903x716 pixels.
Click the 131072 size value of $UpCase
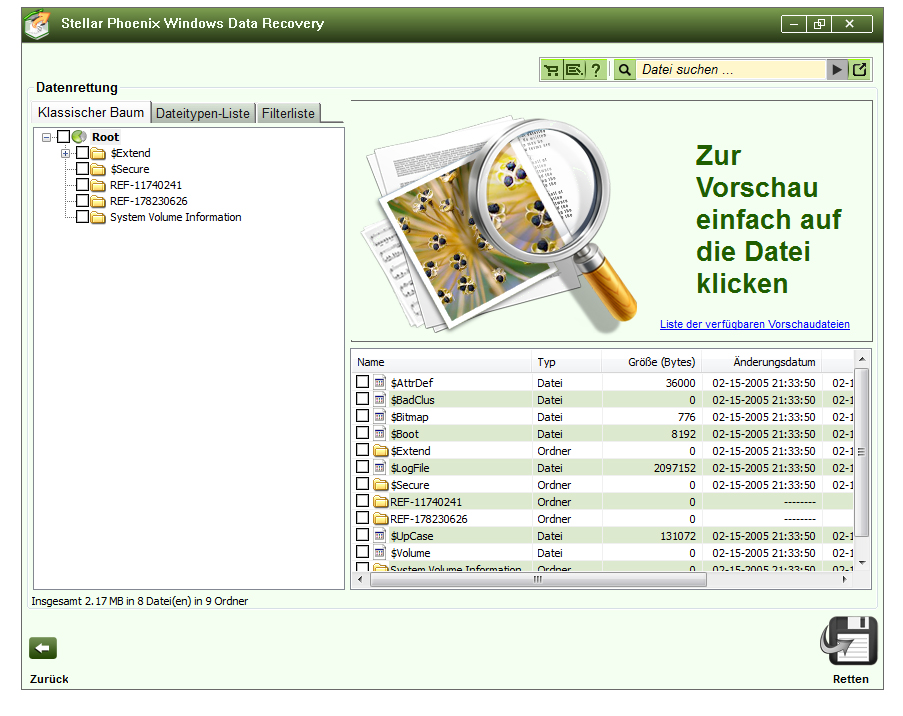[x=678, y=536]
